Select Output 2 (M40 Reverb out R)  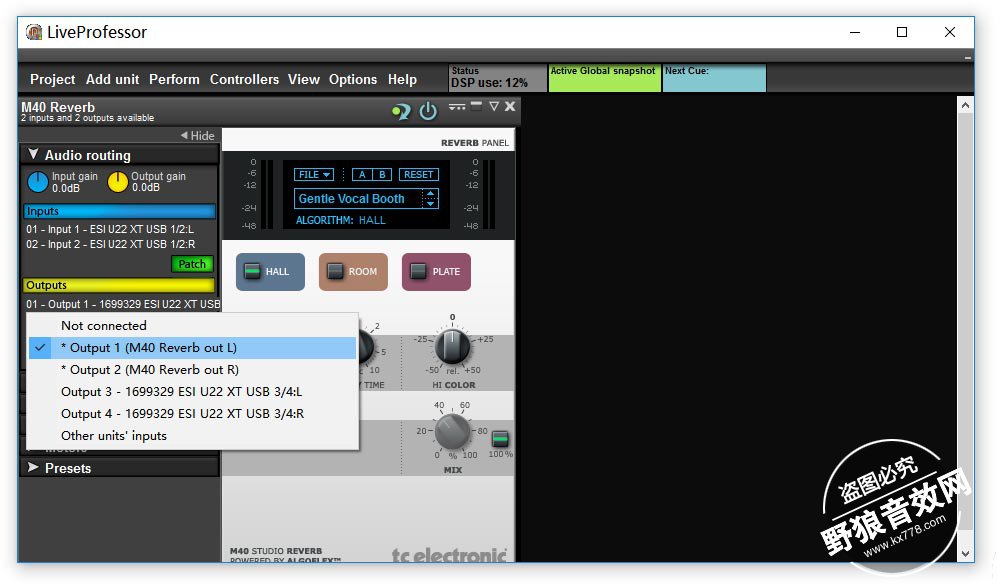193,369
